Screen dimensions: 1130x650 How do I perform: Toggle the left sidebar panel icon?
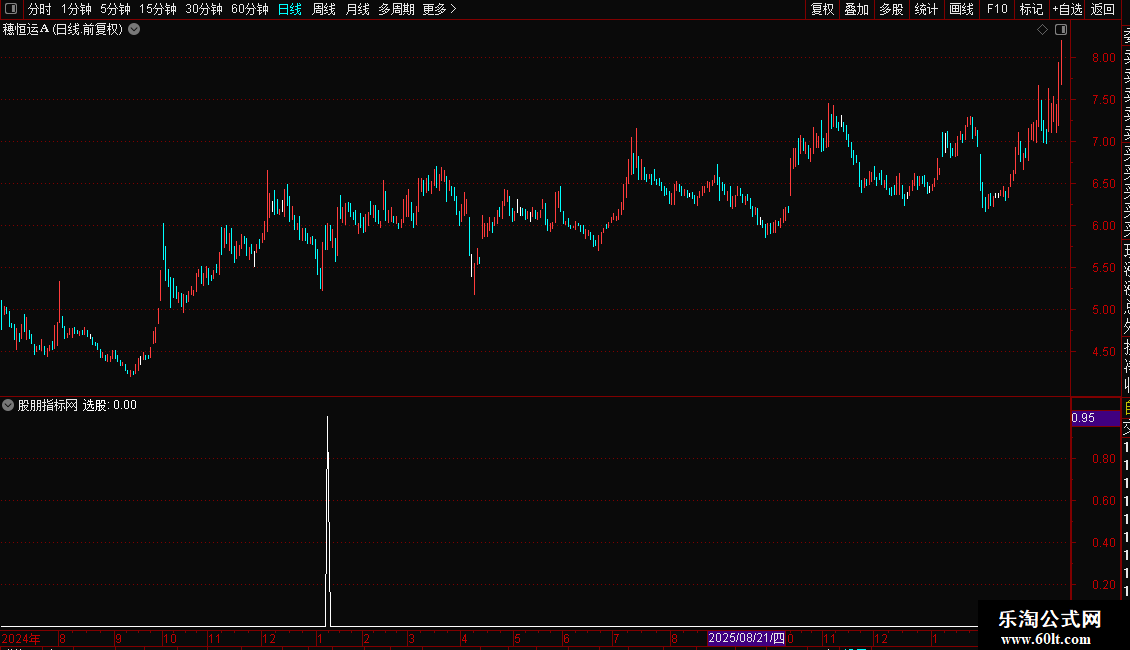tap(11, 9)
